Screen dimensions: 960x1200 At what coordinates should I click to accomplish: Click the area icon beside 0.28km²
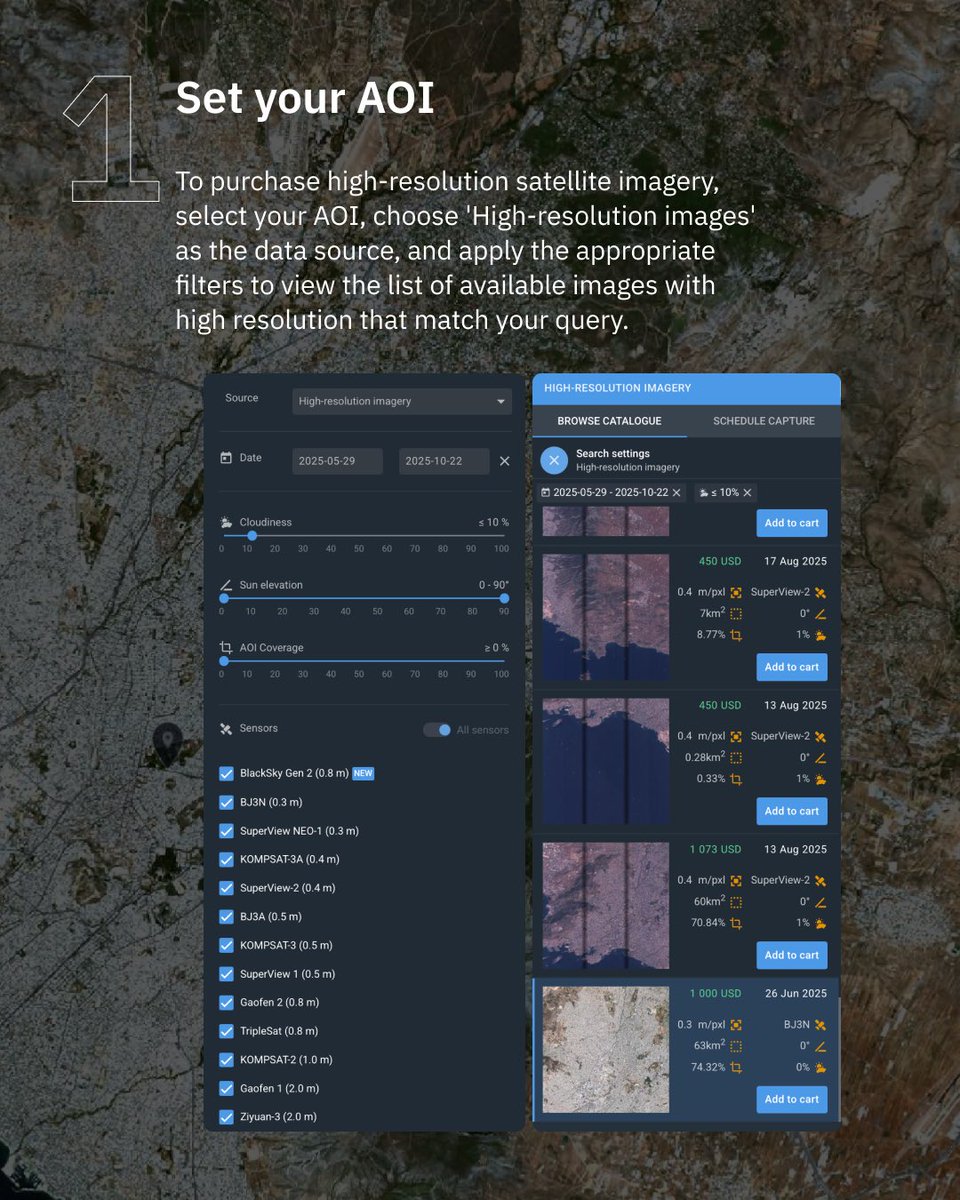(x=736, y=758)
